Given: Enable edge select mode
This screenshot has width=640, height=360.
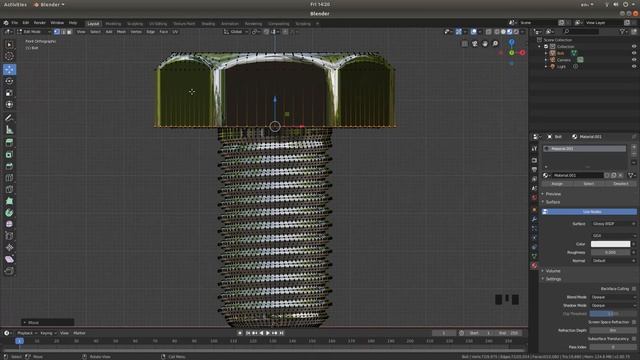Looking at the screenshot, I should tap(63, 31).
